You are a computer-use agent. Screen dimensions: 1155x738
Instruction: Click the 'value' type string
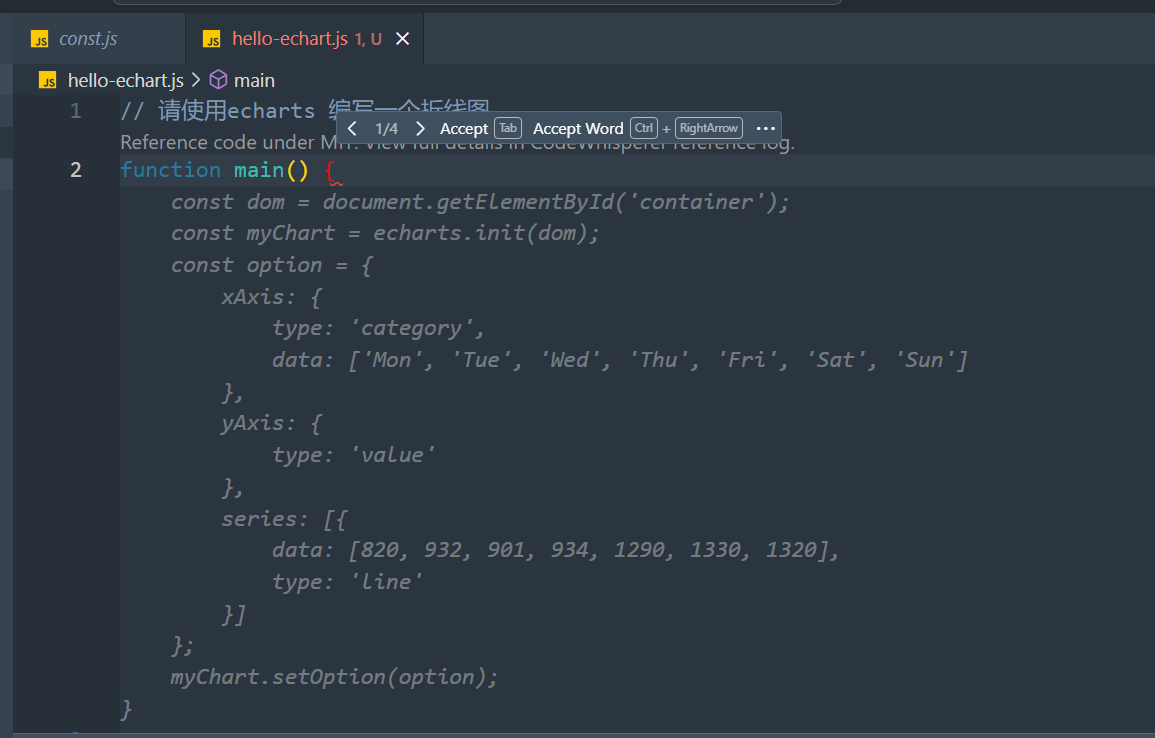coord(392,455)
